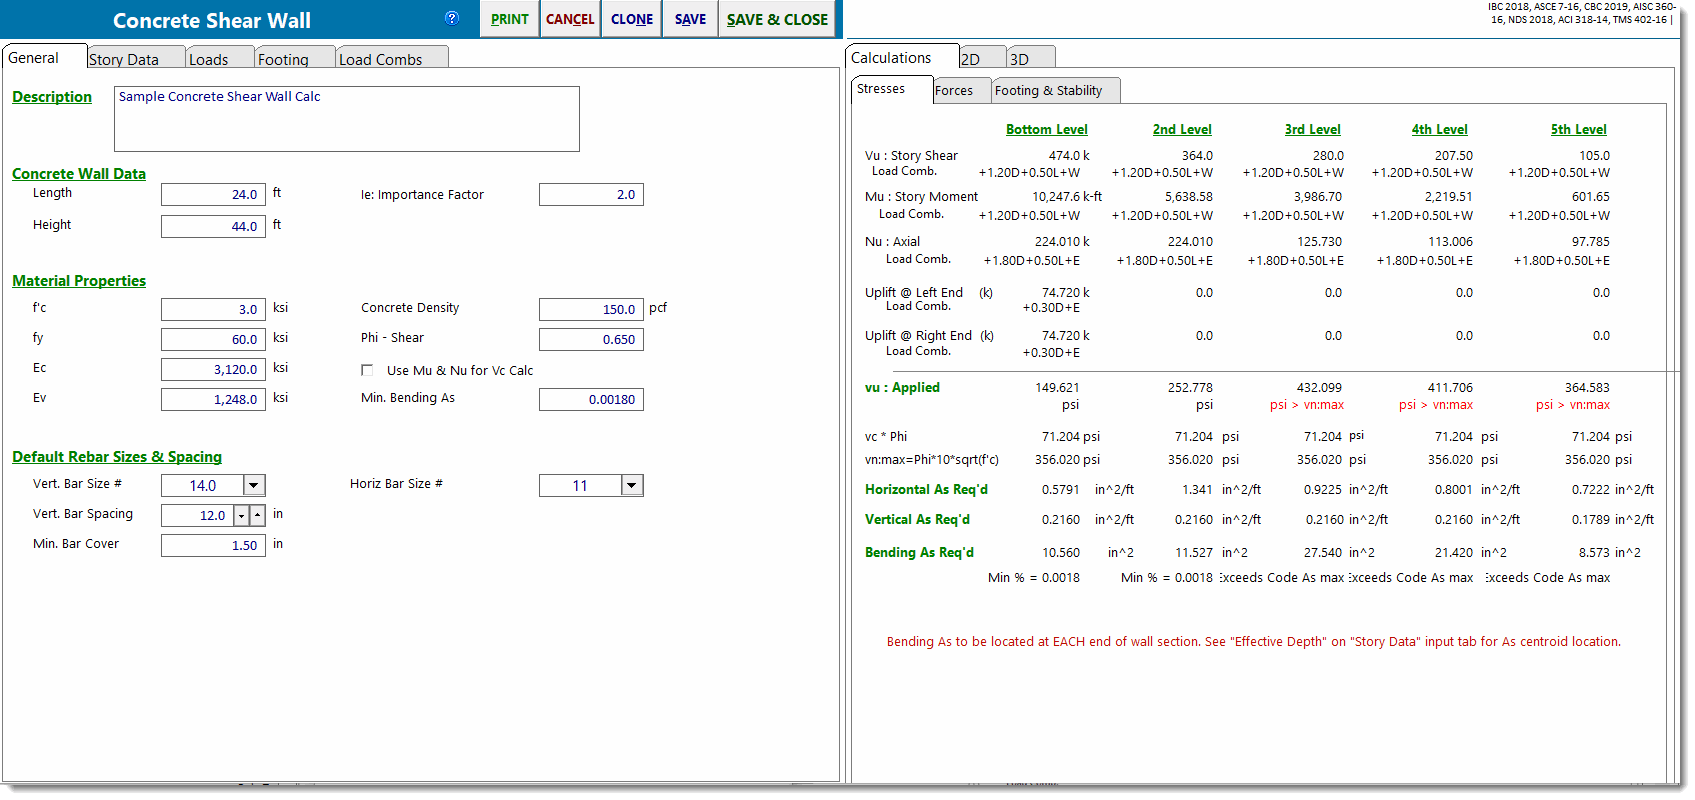
Task: Open the Footing input tab
Action: 295,59
